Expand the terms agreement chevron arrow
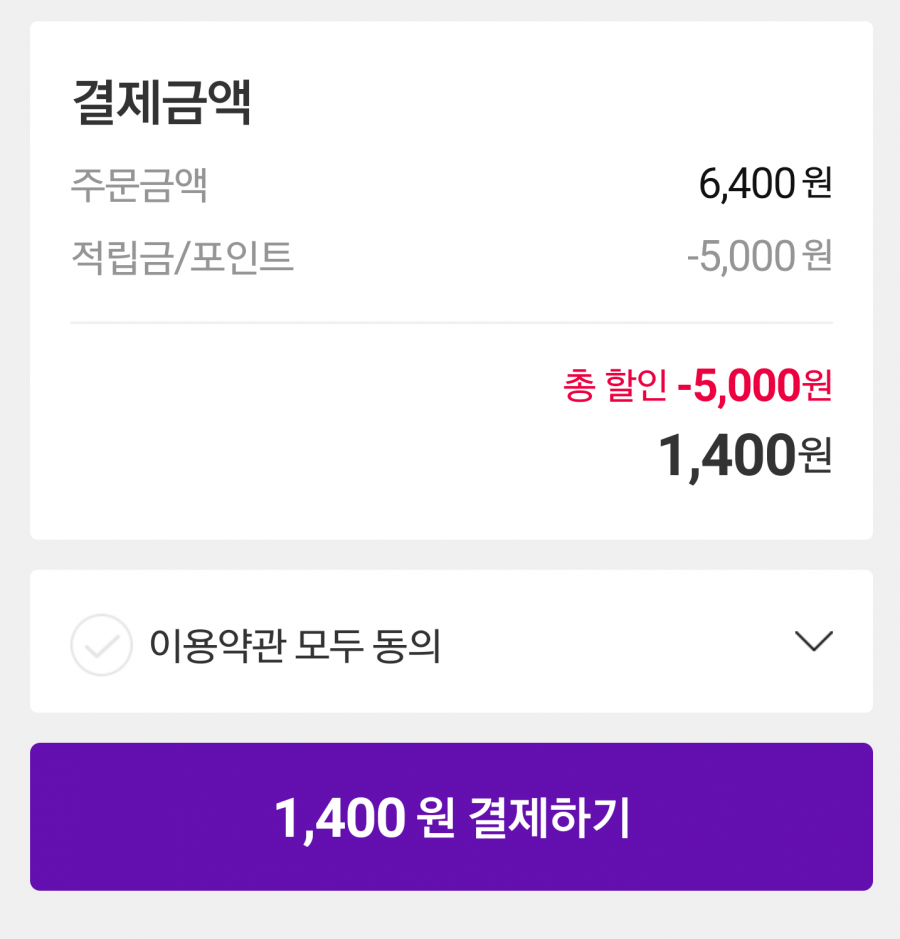 814,641
